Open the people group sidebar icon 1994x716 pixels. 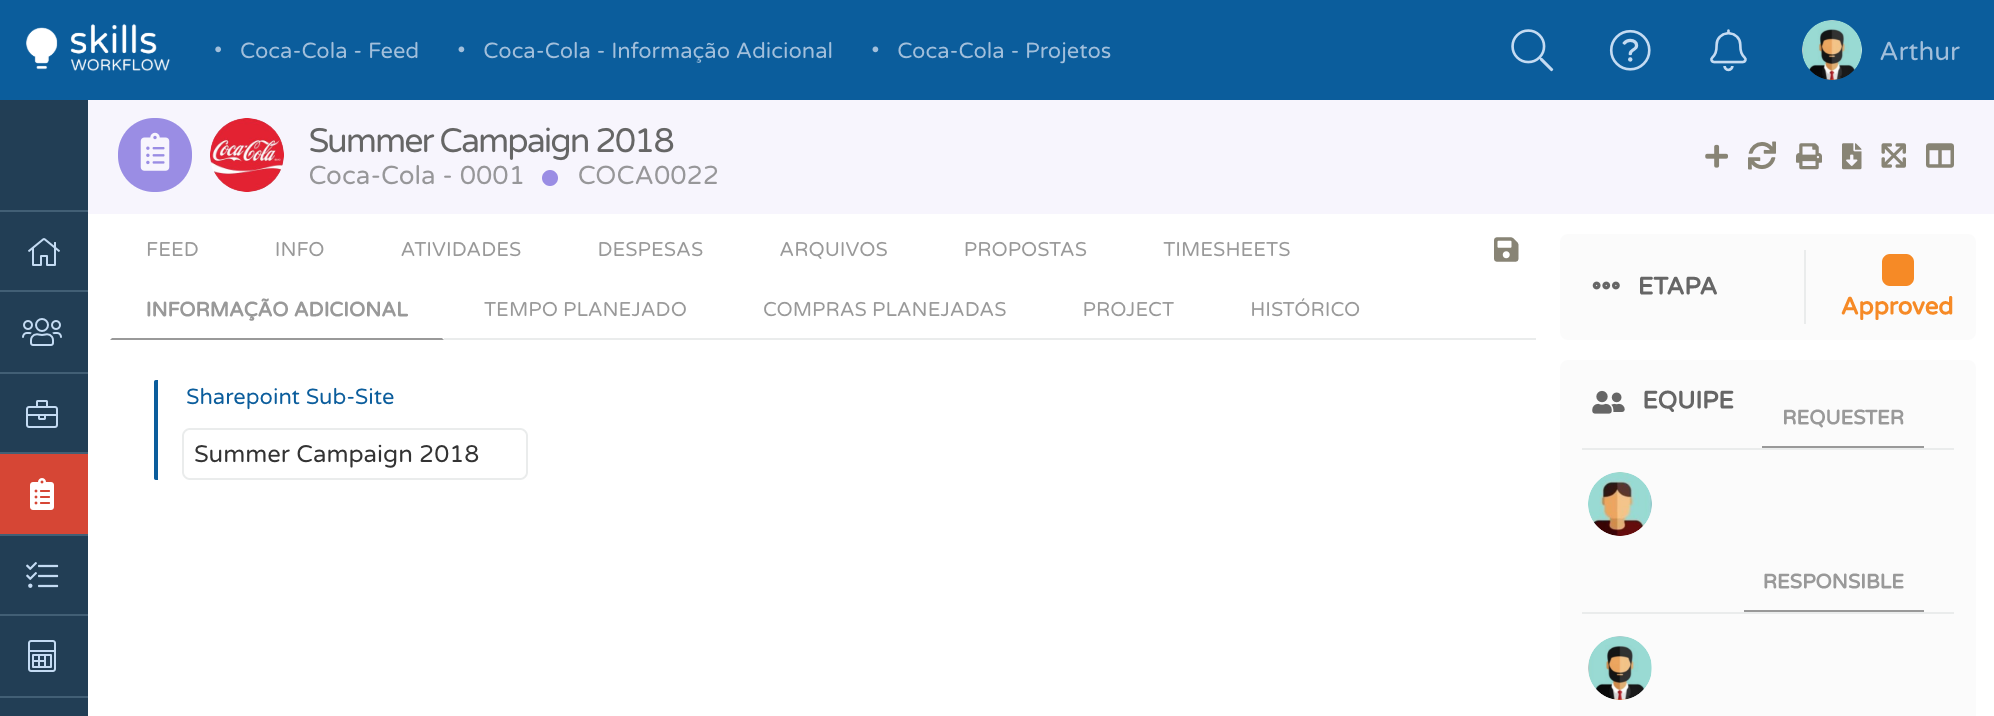tap(42, 332)
